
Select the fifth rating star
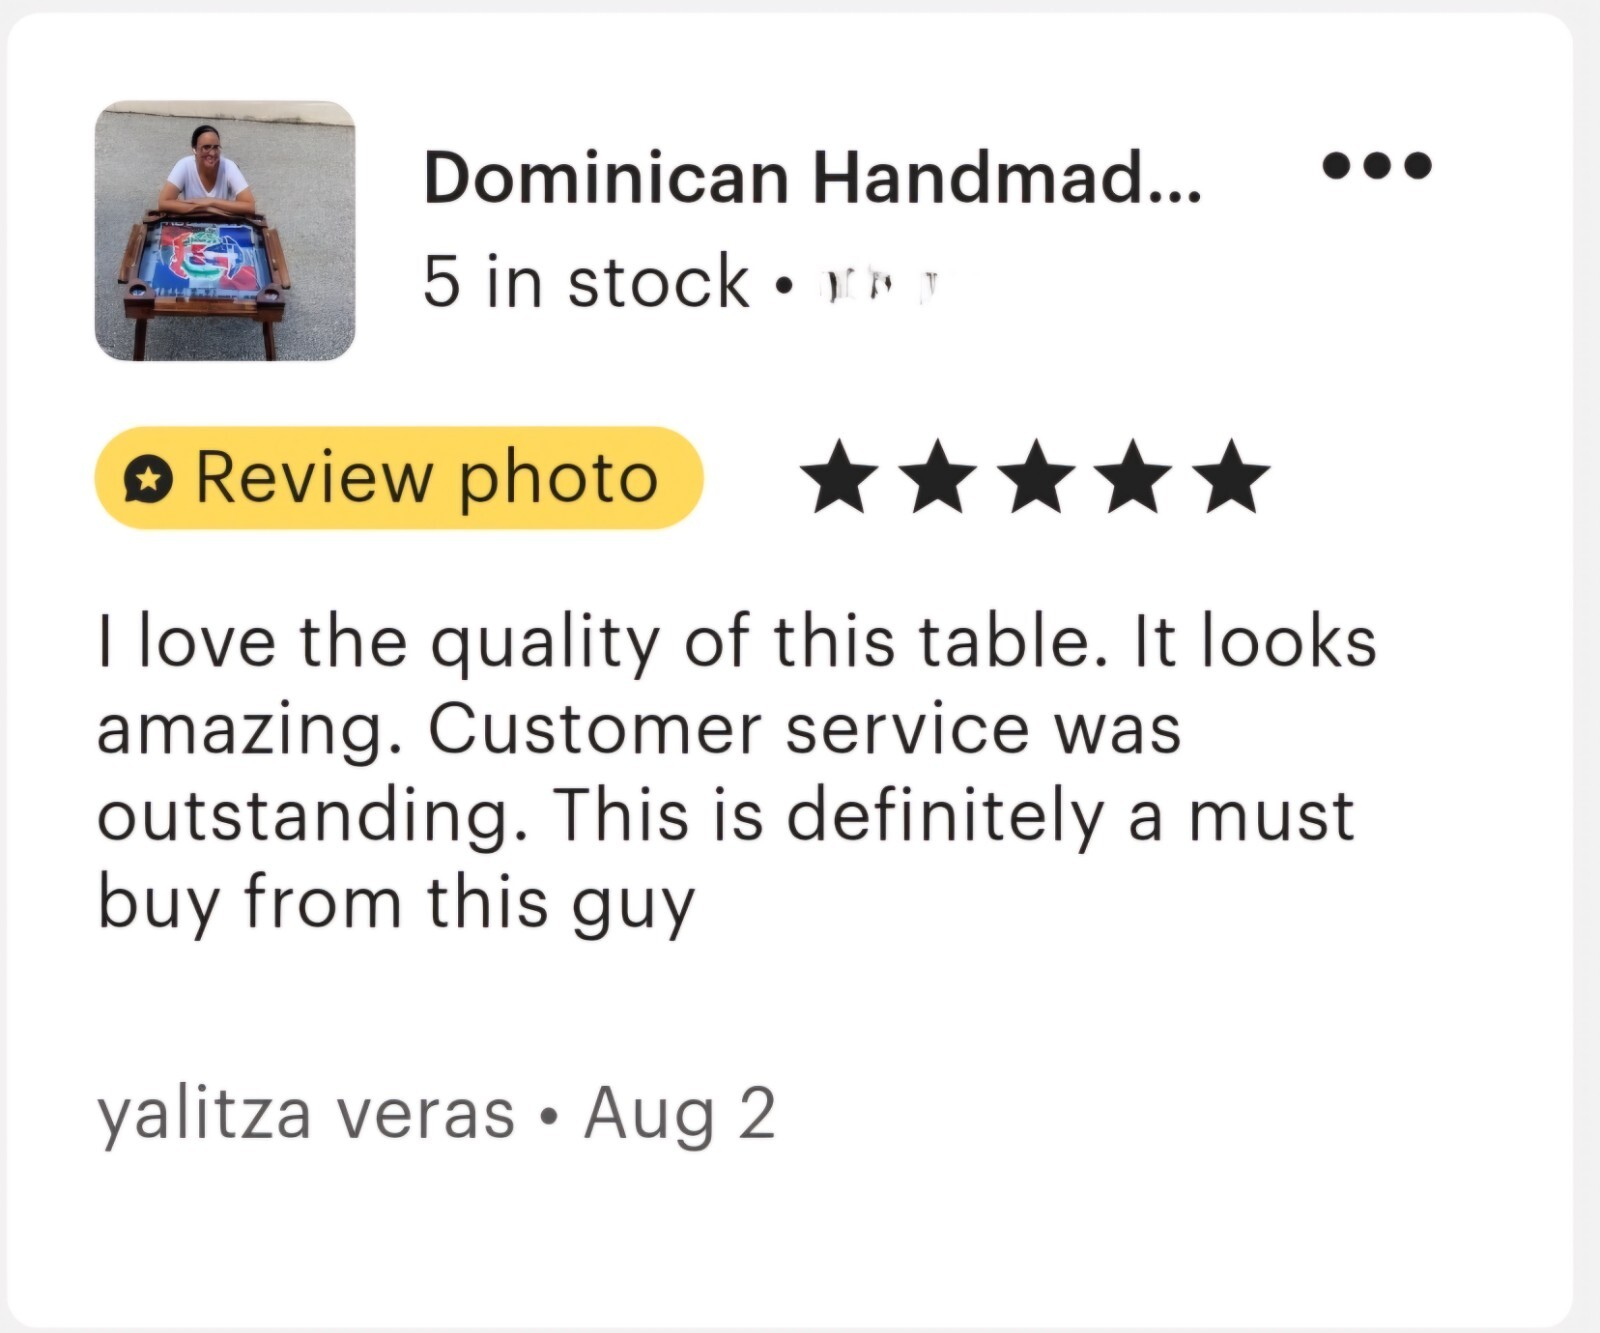[1230, 477]
